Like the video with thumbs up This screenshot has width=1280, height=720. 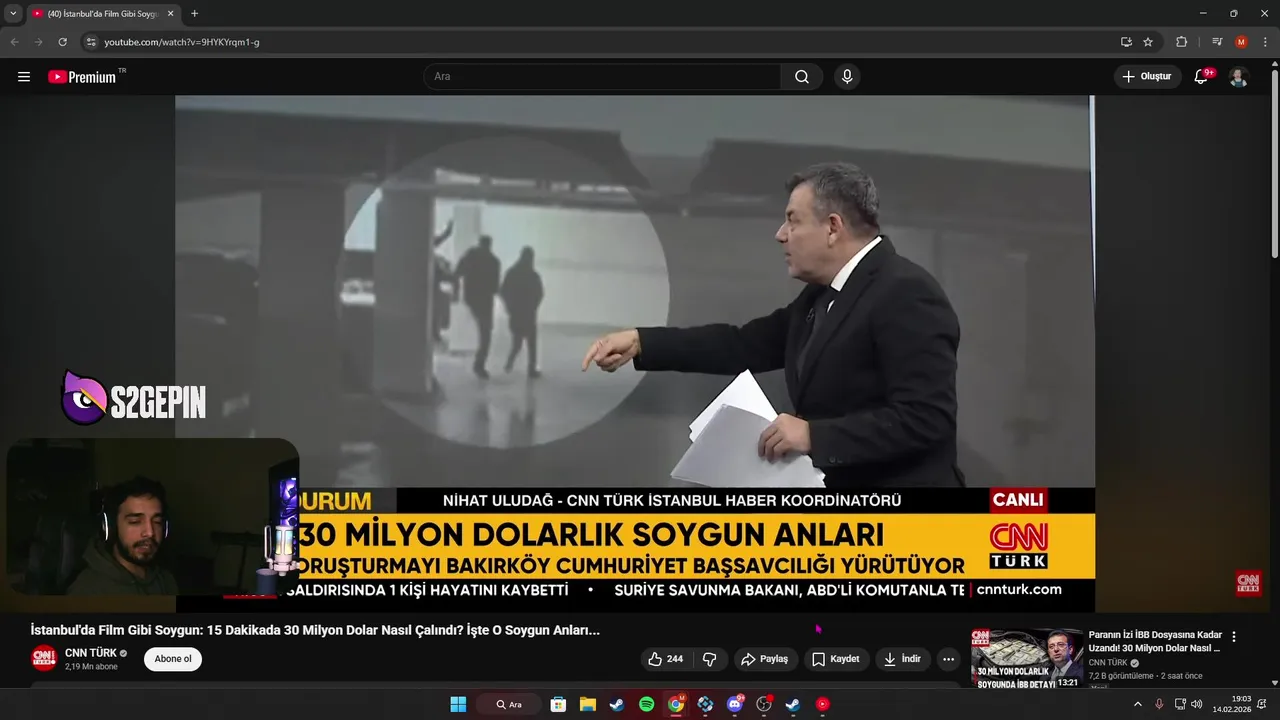pos(666,659)
